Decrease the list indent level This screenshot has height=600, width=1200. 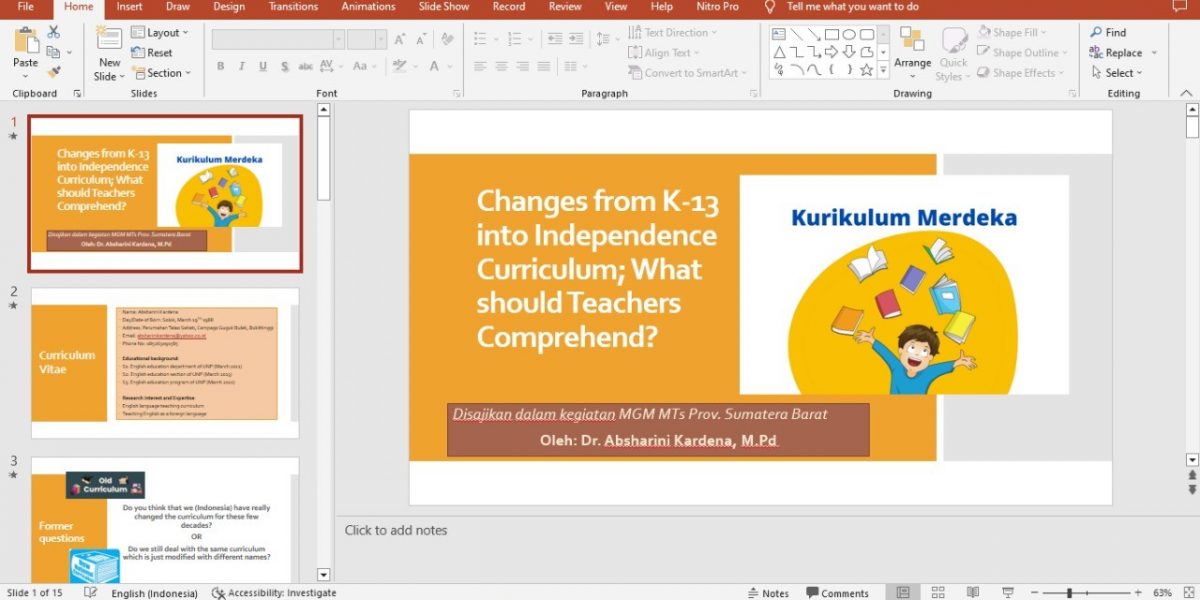(x=555, y=39)
